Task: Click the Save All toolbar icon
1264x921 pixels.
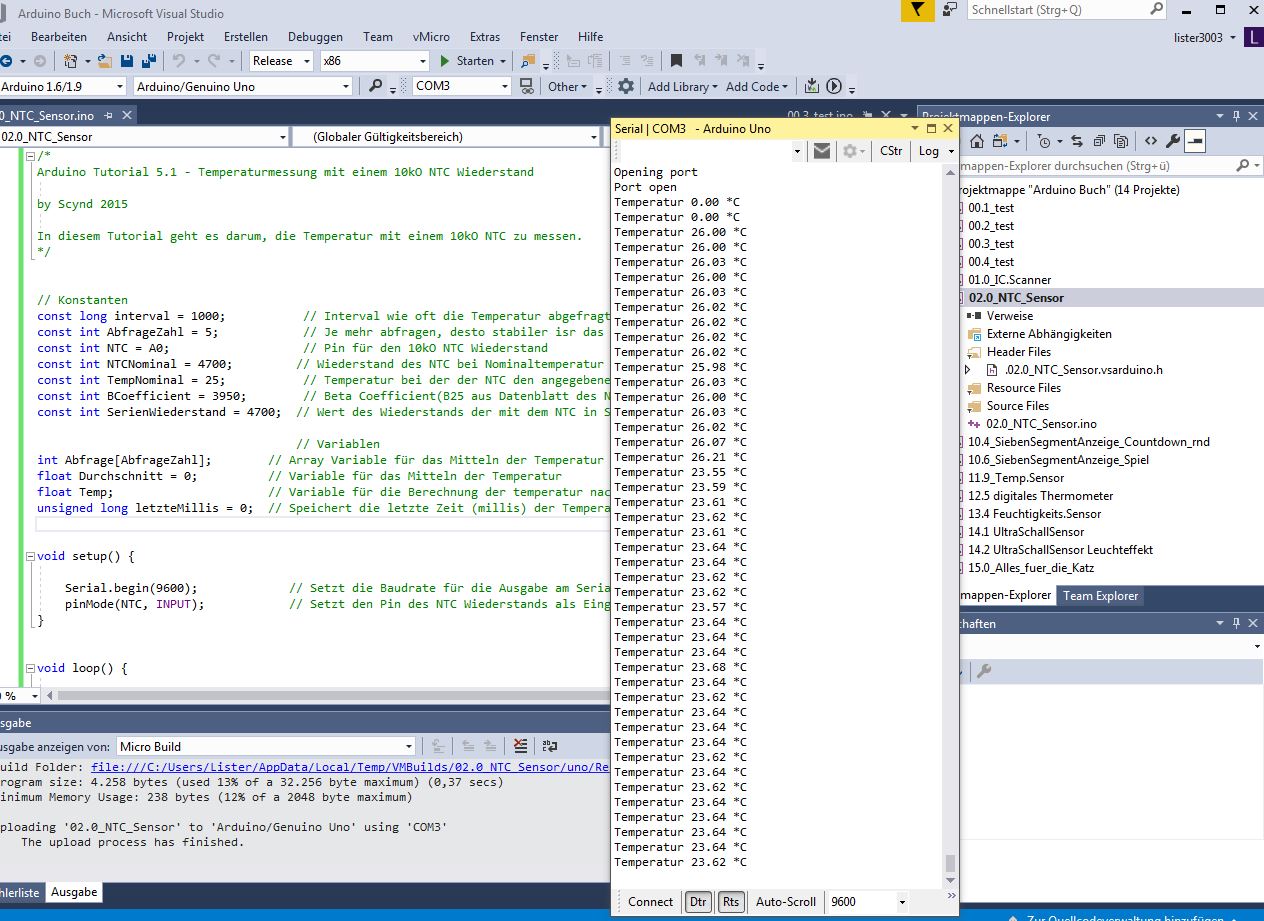Action: point(149,61)
